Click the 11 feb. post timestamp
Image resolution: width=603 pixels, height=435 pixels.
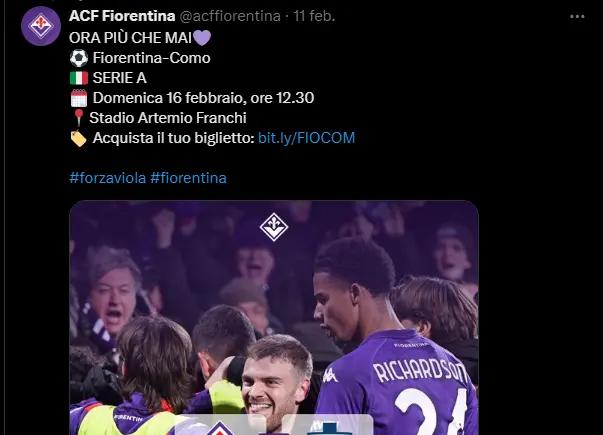(x=314, y=16)
